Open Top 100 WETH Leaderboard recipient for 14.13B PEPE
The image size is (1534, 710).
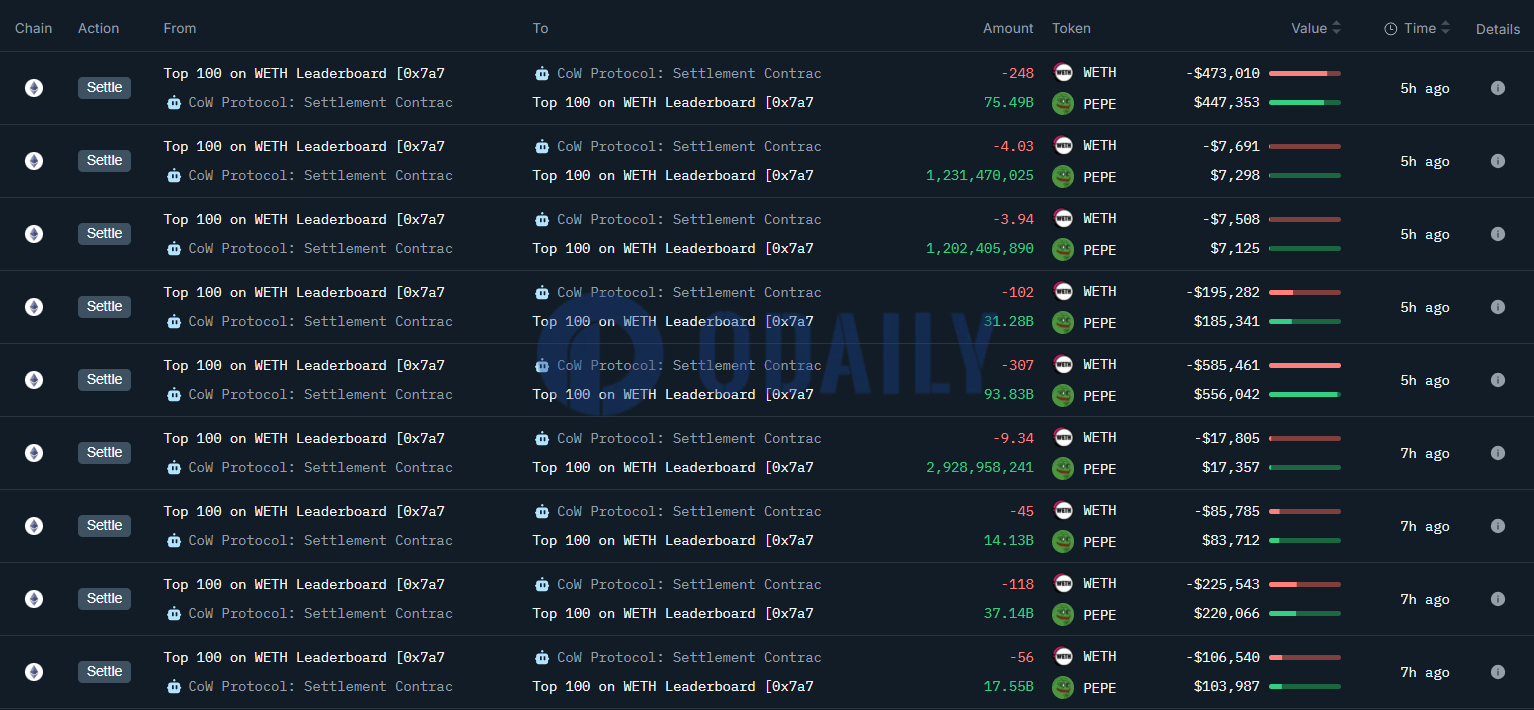point(673,540)
